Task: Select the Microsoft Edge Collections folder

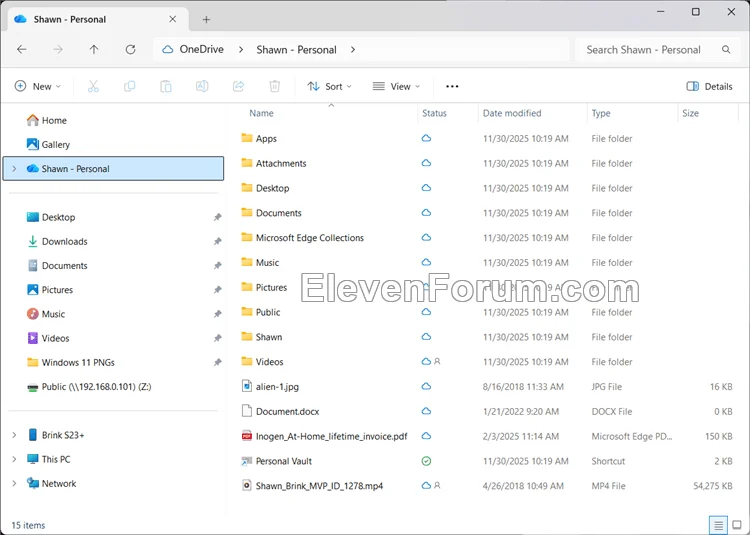Action: pos(309,238)
